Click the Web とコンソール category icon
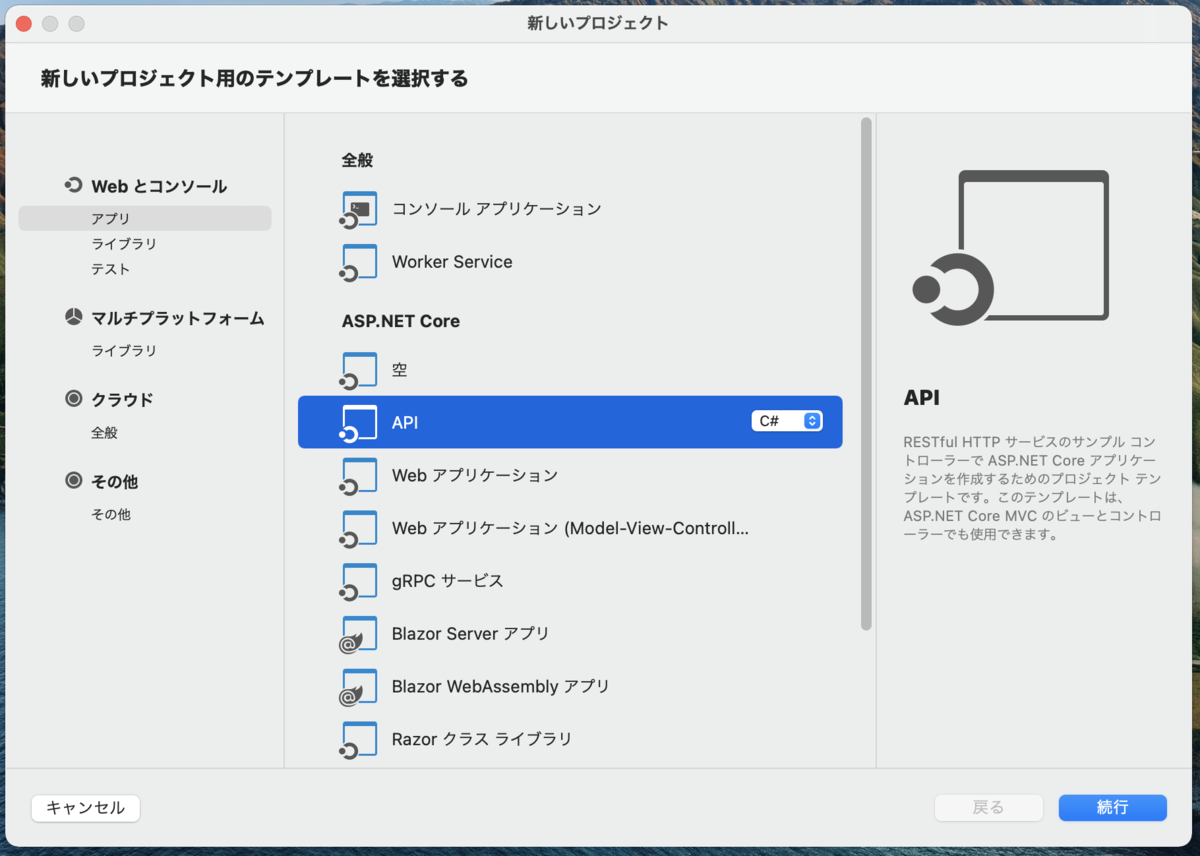 point(73,186)
